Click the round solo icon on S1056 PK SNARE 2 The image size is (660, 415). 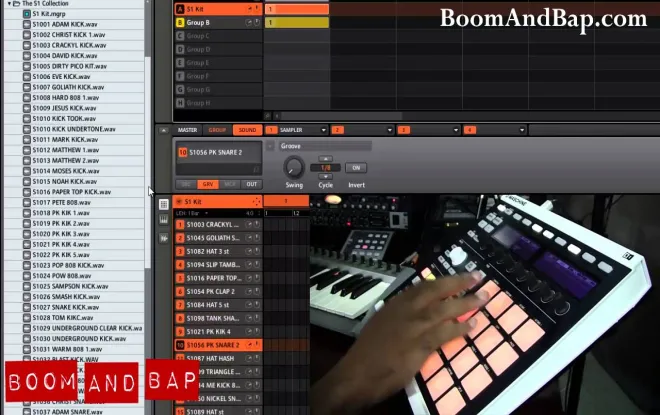[249, 345]
